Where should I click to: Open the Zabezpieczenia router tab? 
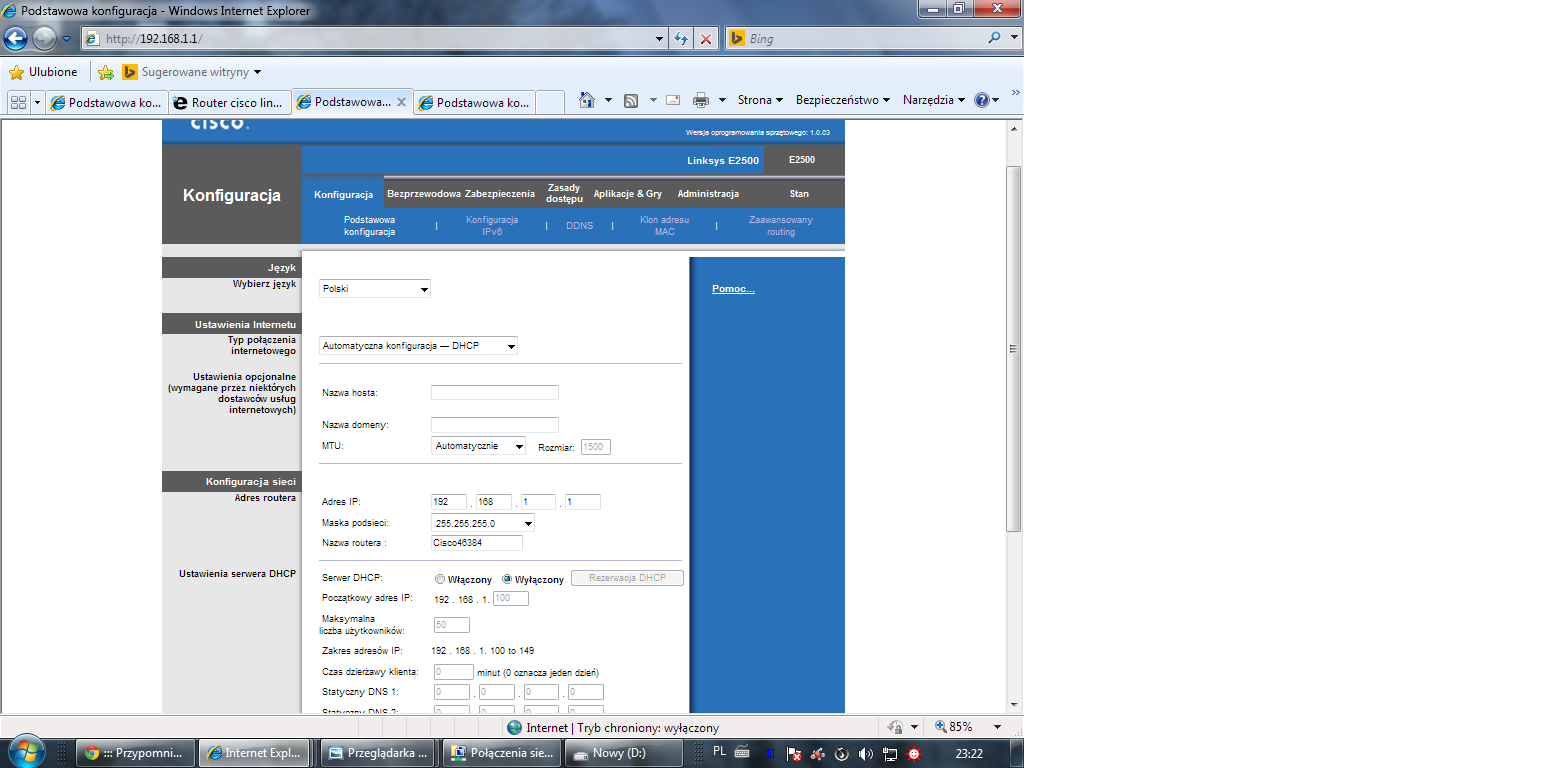pos(500,194)
